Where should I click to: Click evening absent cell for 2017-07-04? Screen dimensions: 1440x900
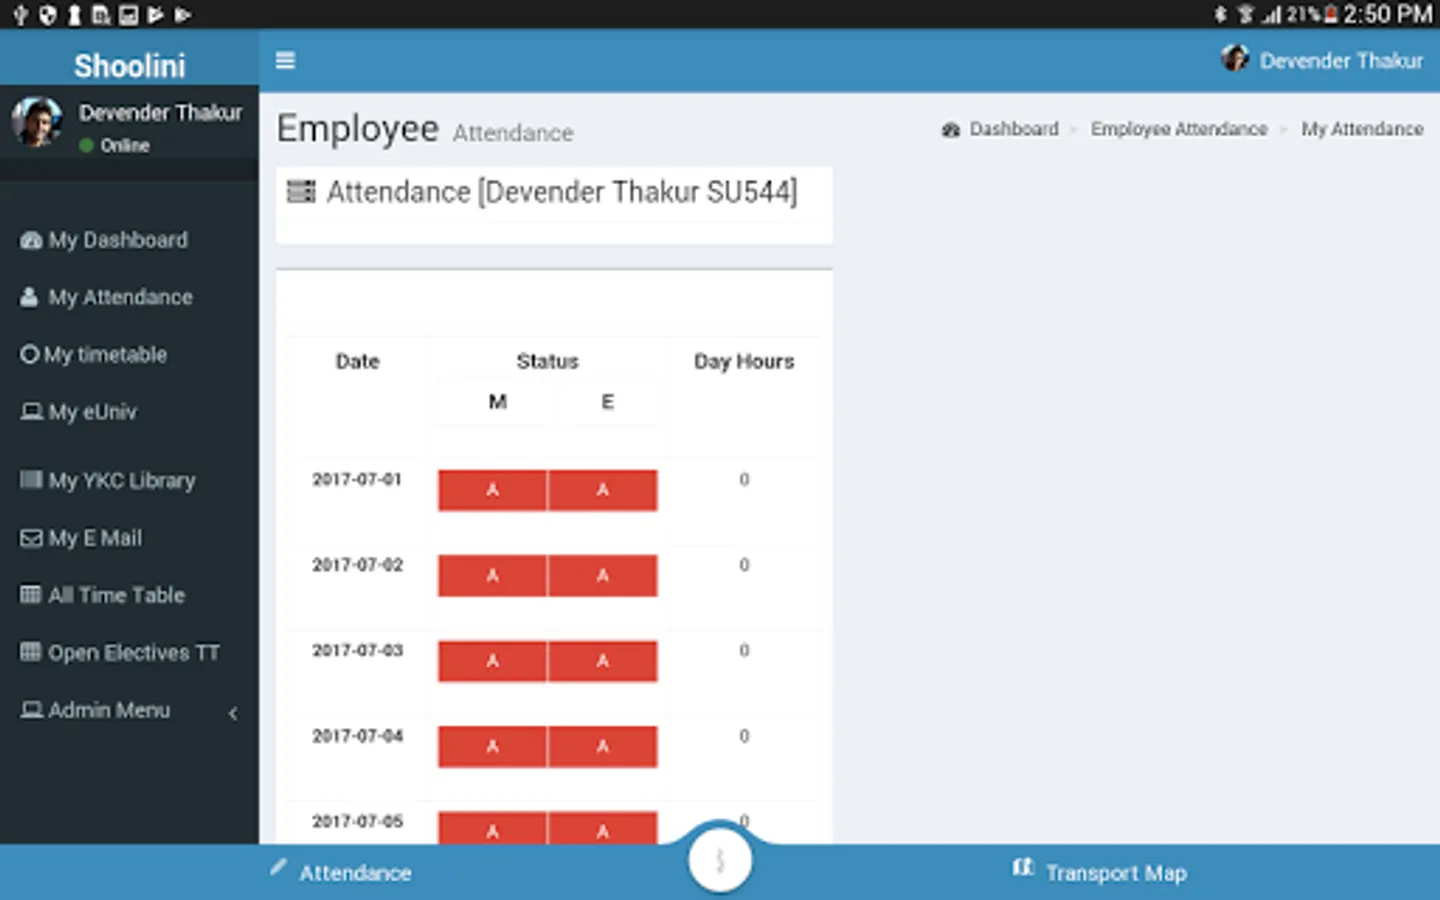(603, 747)
